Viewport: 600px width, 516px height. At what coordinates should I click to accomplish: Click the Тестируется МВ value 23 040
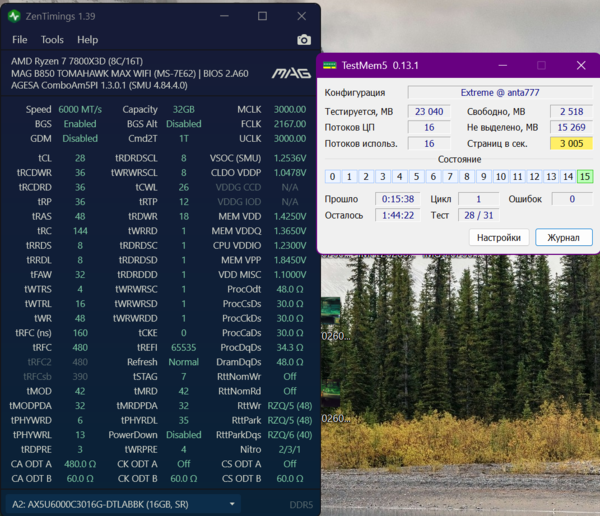[x=429, y=111]
